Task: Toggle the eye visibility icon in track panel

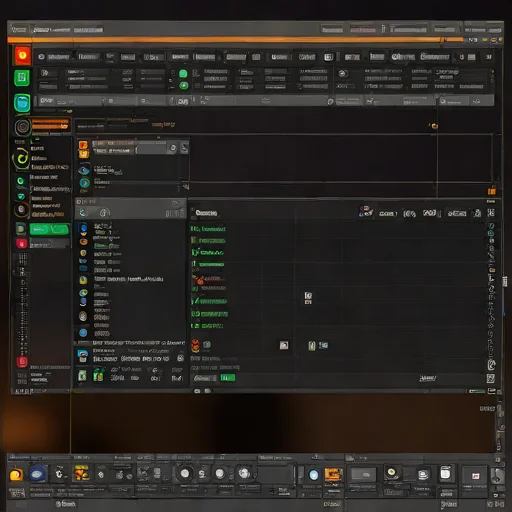Action: coord(84,170)
